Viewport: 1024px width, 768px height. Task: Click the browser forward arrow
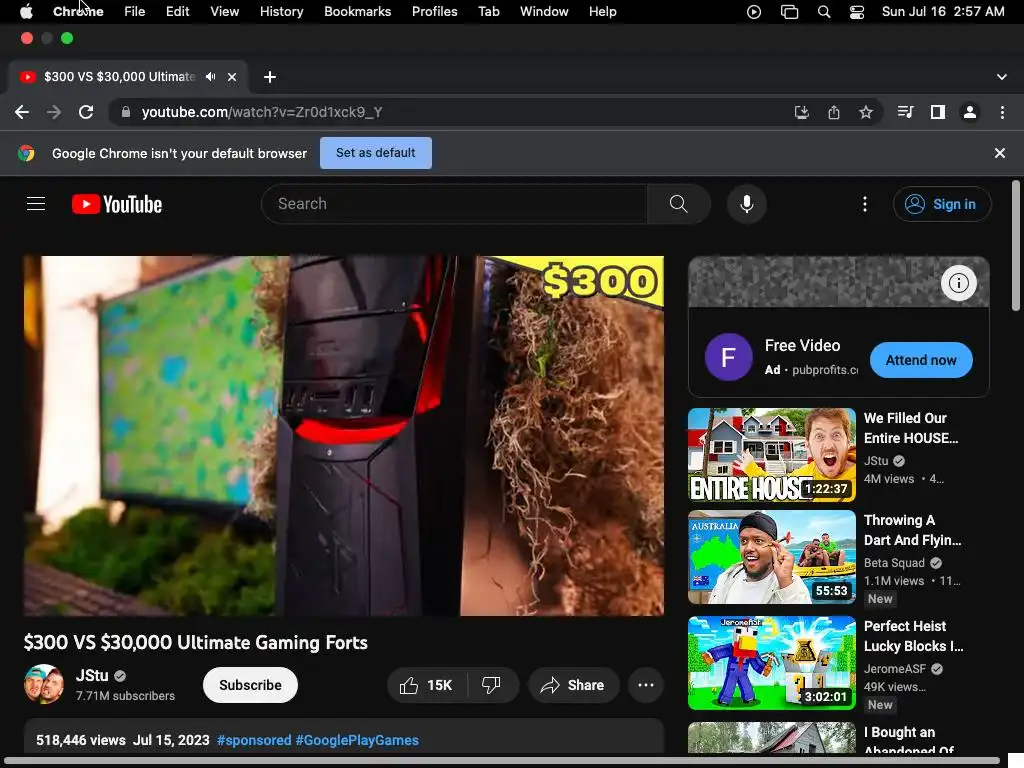pos(54,112)
